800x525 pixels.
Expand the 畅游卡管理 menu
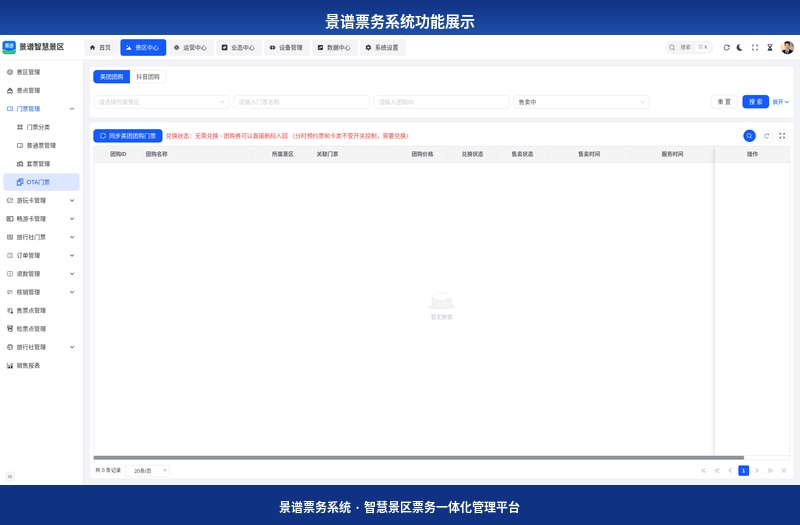[41, 219]
